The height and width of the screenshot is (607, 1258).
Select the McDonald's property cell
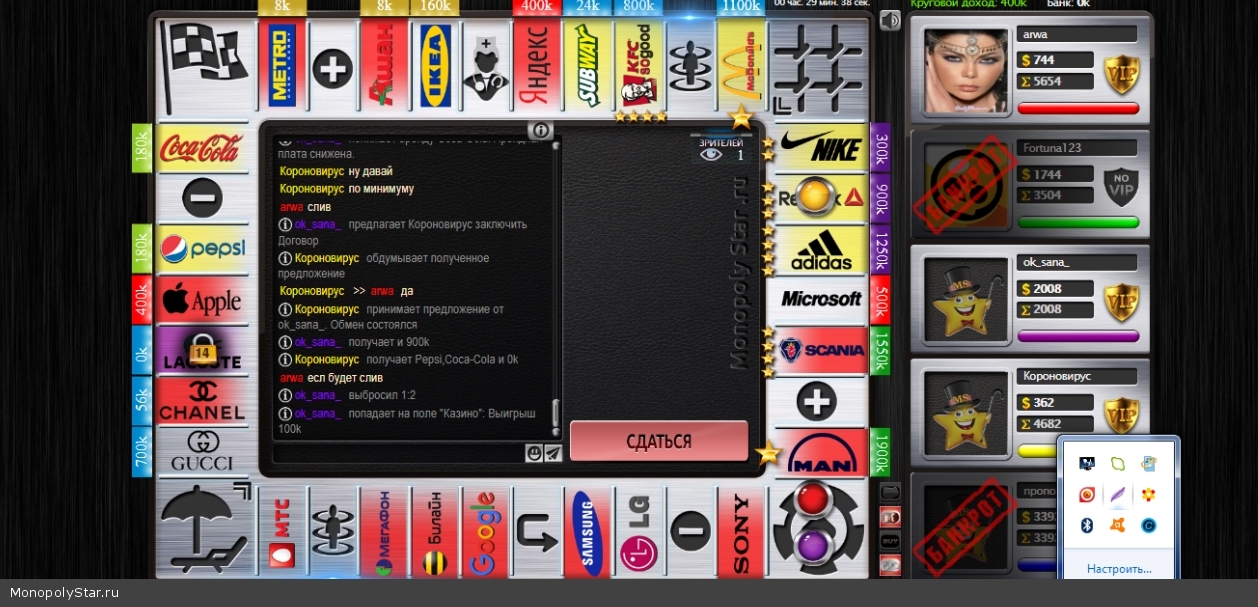(x=741, y=67)
